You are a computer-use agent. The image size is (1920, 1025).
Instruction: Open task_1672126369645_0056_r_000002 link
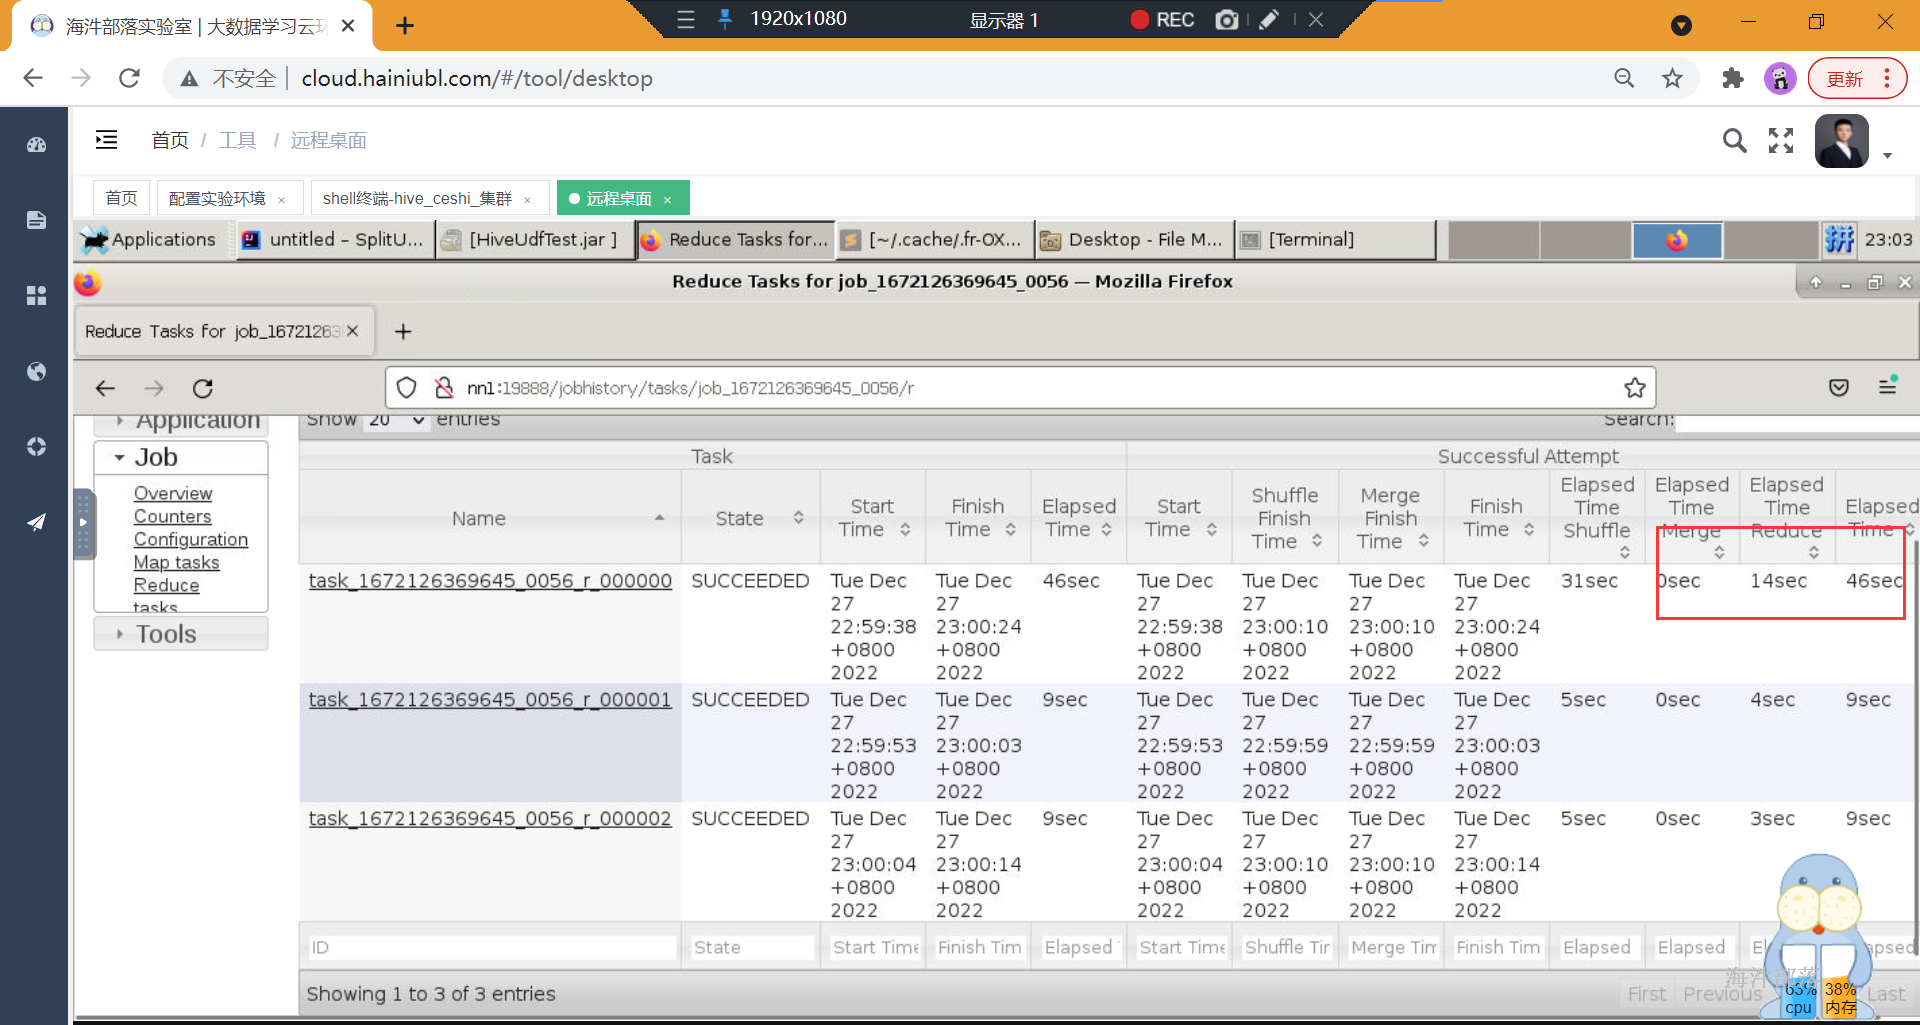coord(490,819)
